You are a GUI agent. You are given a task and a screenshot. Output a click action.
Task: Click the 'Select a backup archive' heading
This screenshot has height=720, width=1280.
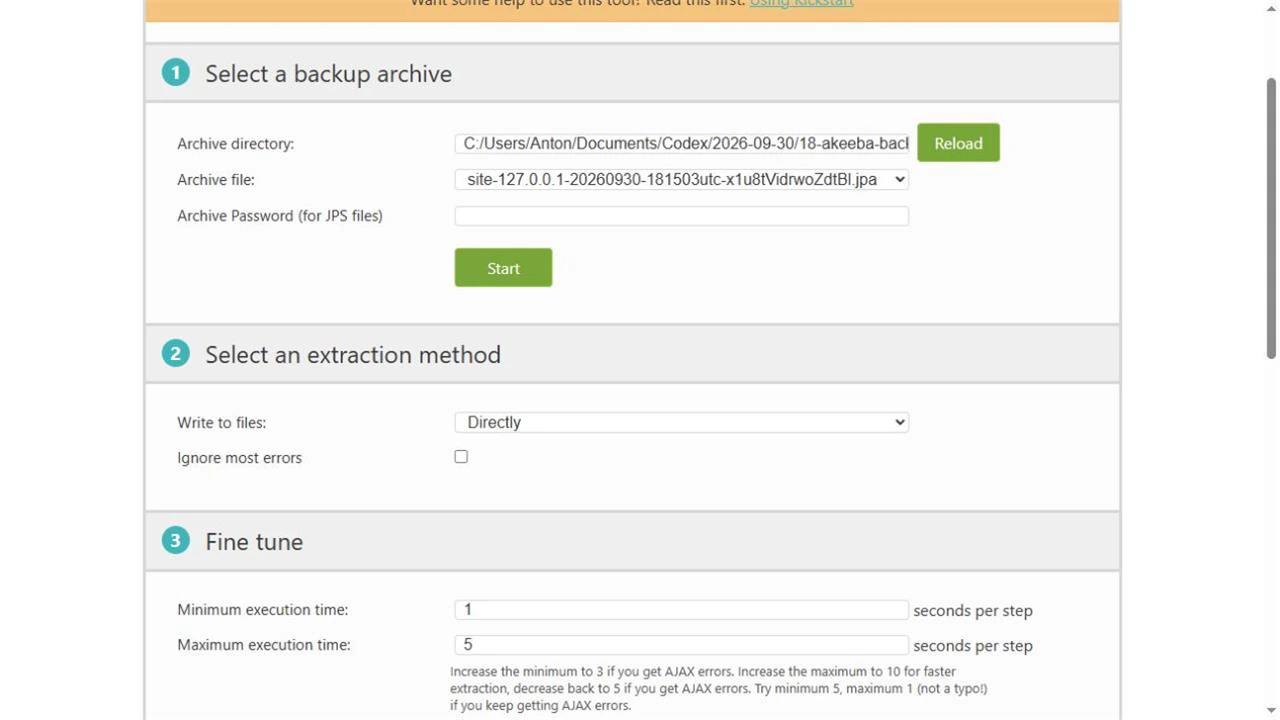pos(328,73)
